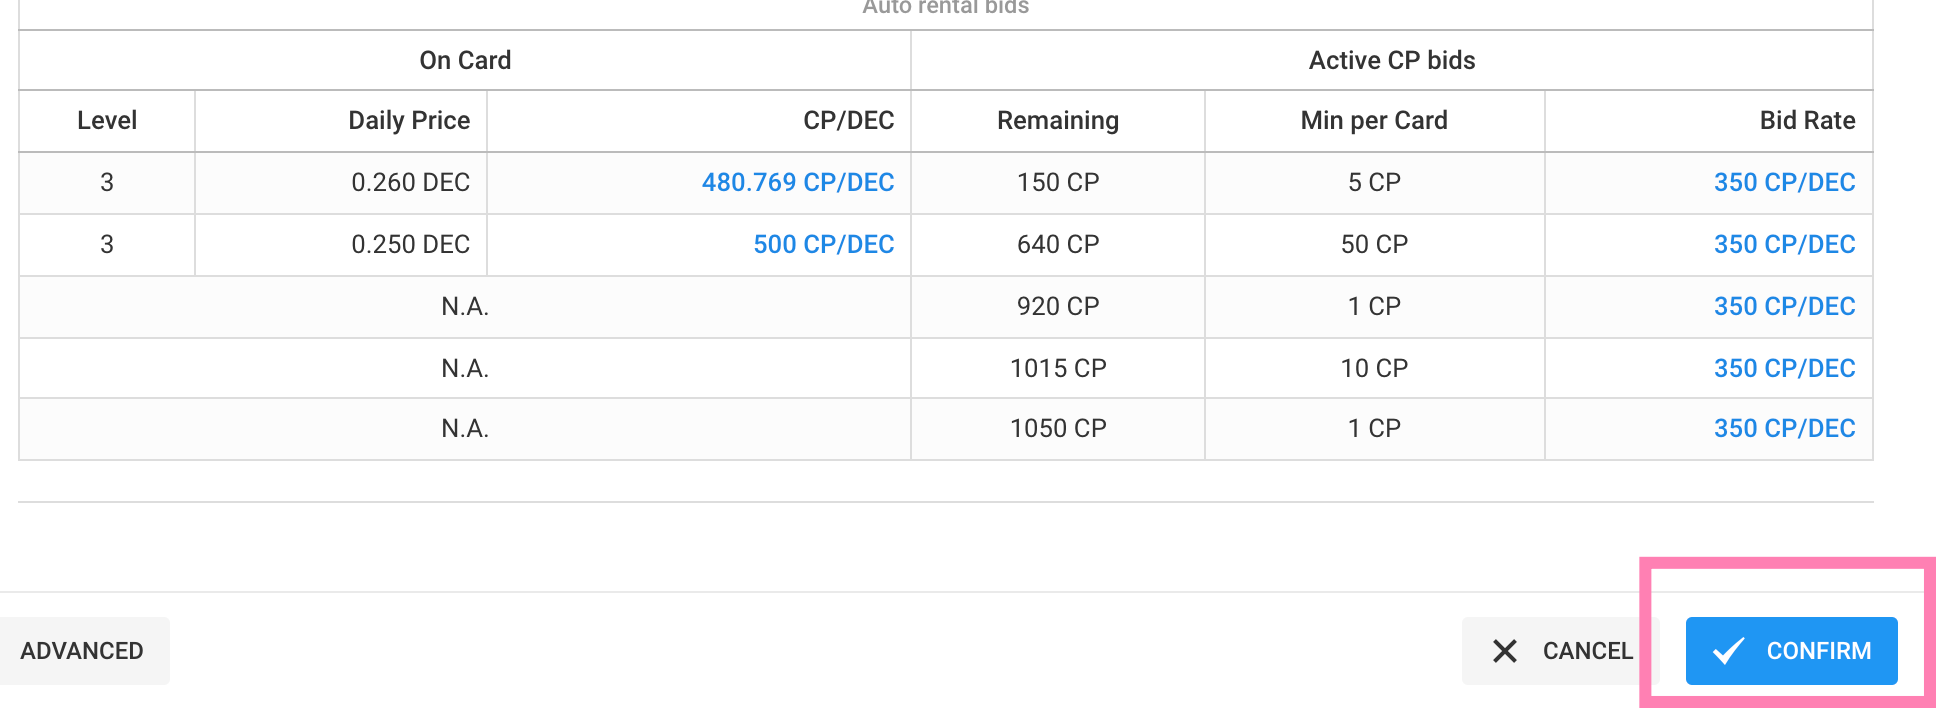
Task: Open the 480.769 CP/DEC link
Action: coord(798,183)
